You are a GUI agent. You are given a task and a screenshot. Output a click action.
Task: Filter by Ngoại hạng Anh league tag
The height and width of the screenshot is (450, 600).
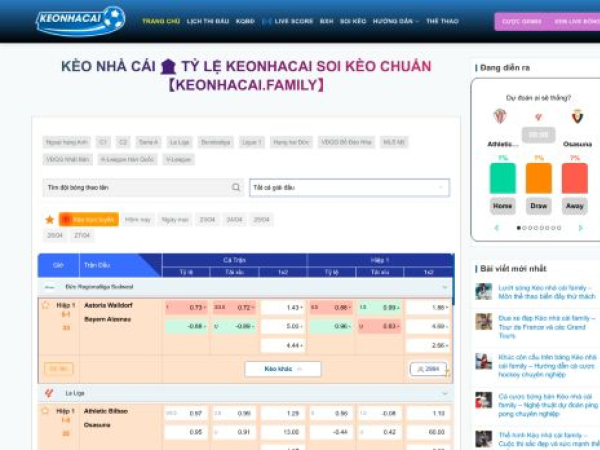coord(67,142)
